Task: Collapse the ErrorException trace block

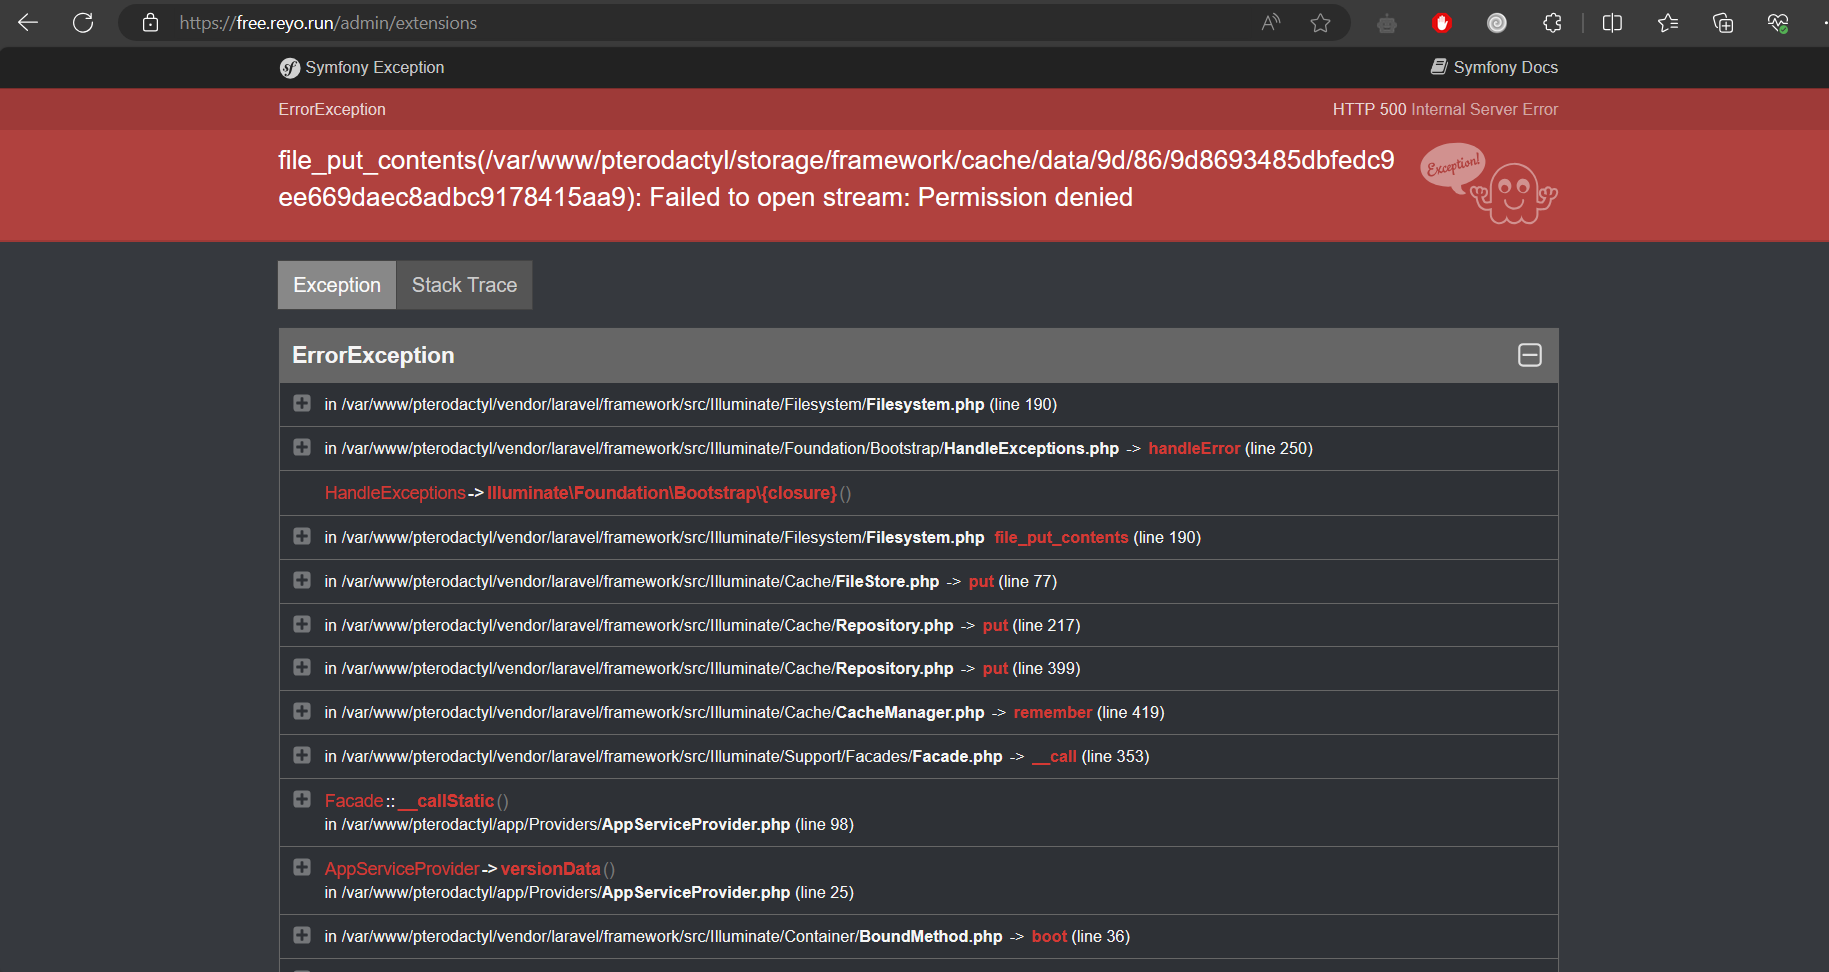Action: [1529, 355]
